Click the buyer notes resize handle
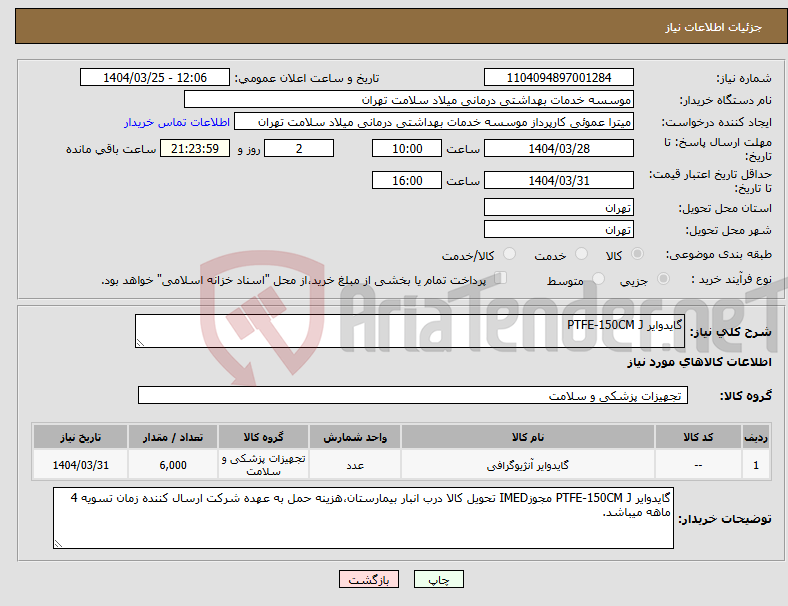 tap(58, 544)
